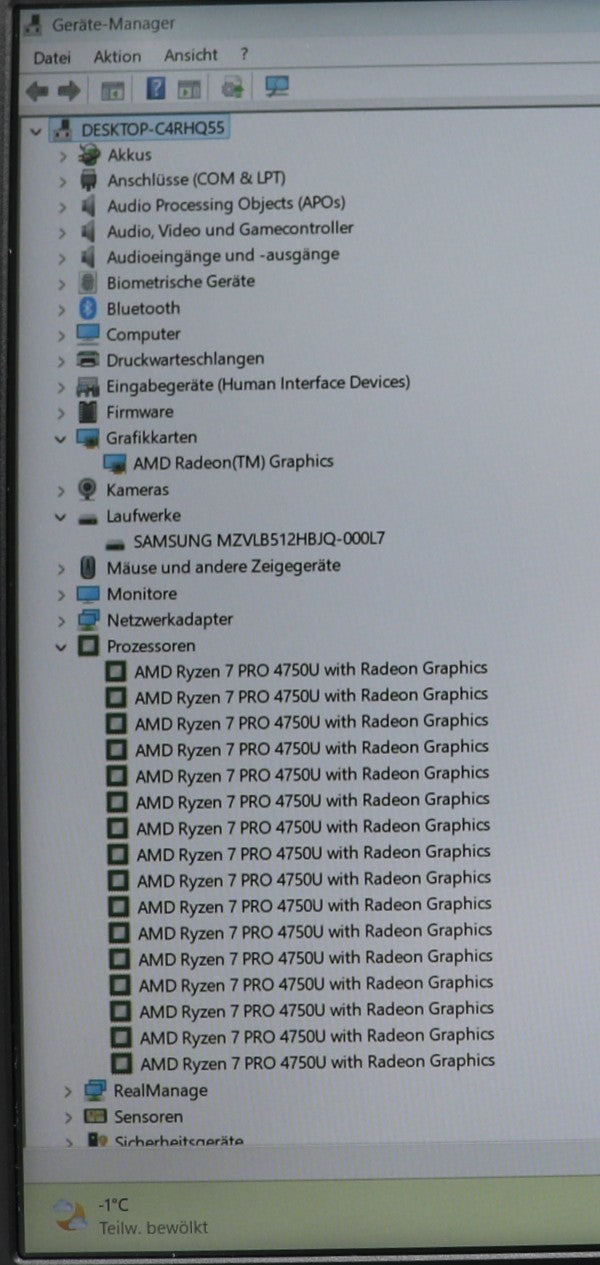Expand the RealManage category
Image resolution: width=600 pixels, height=1265 pixels.
tap(68, 1092)
